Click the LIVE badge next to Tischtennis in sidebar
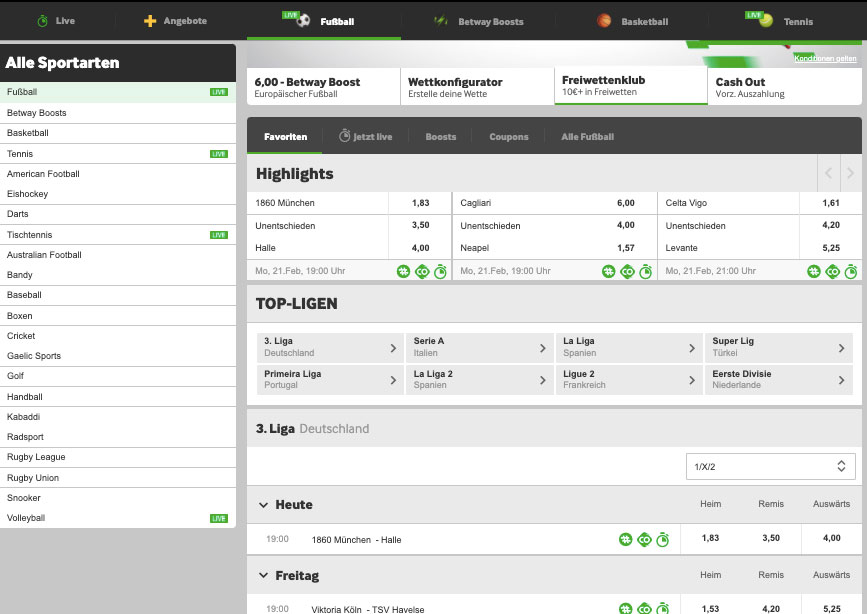 coord(219,235)
